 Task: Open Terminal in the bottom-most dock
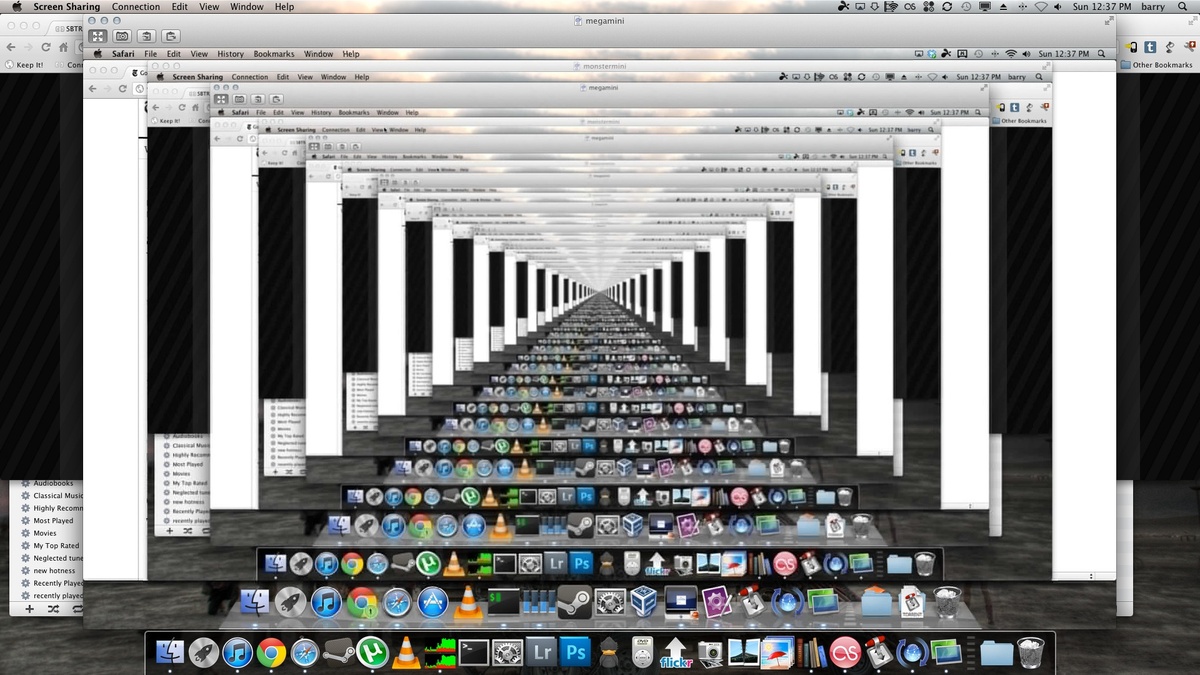(473, 653)
